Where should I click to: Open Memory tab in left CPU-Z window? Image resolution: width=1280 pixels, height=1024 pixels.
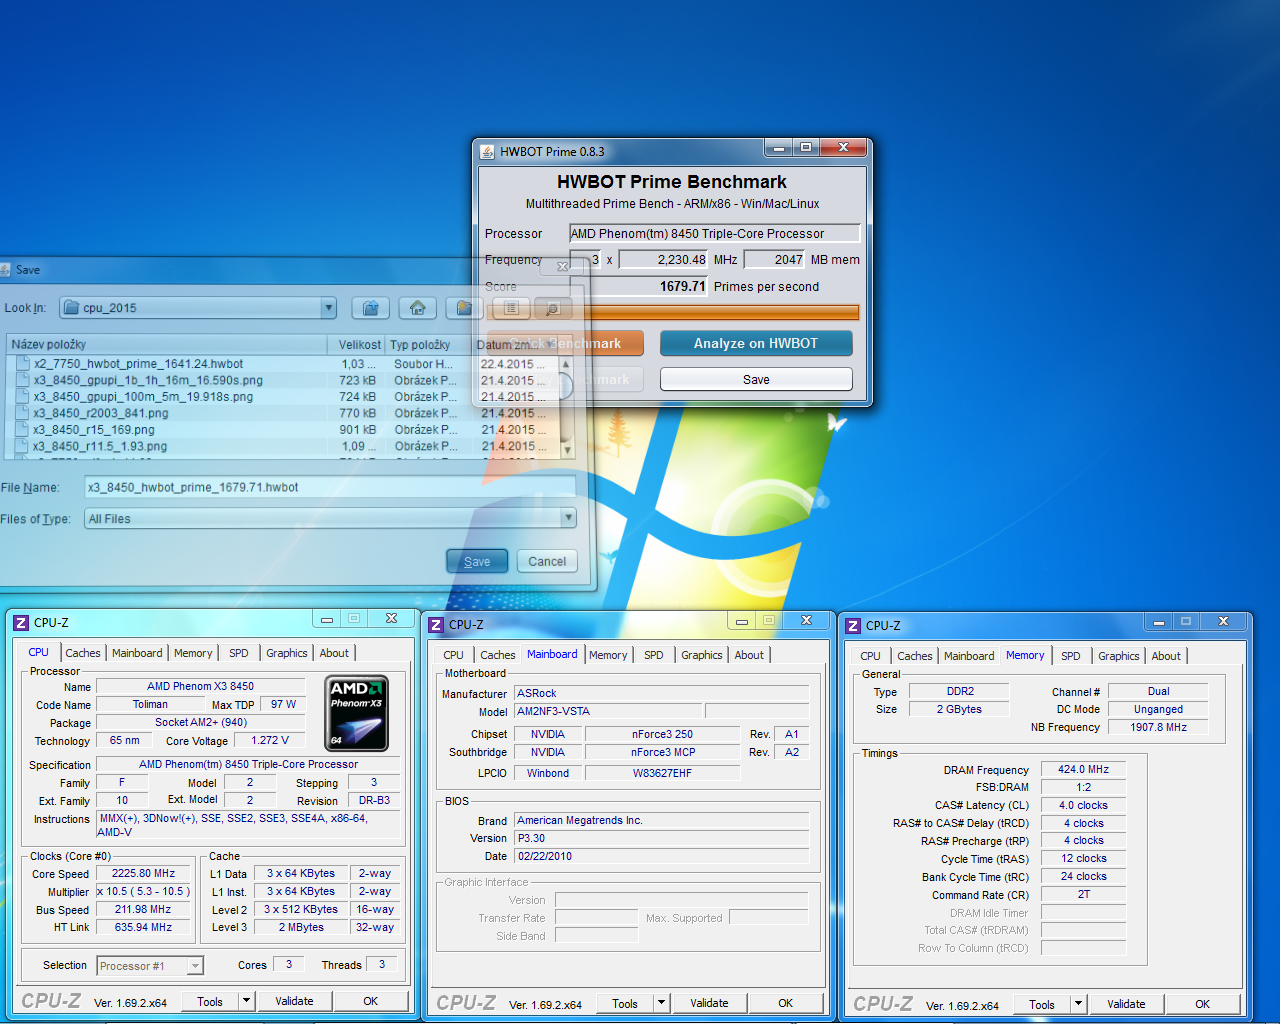(193, 653)
